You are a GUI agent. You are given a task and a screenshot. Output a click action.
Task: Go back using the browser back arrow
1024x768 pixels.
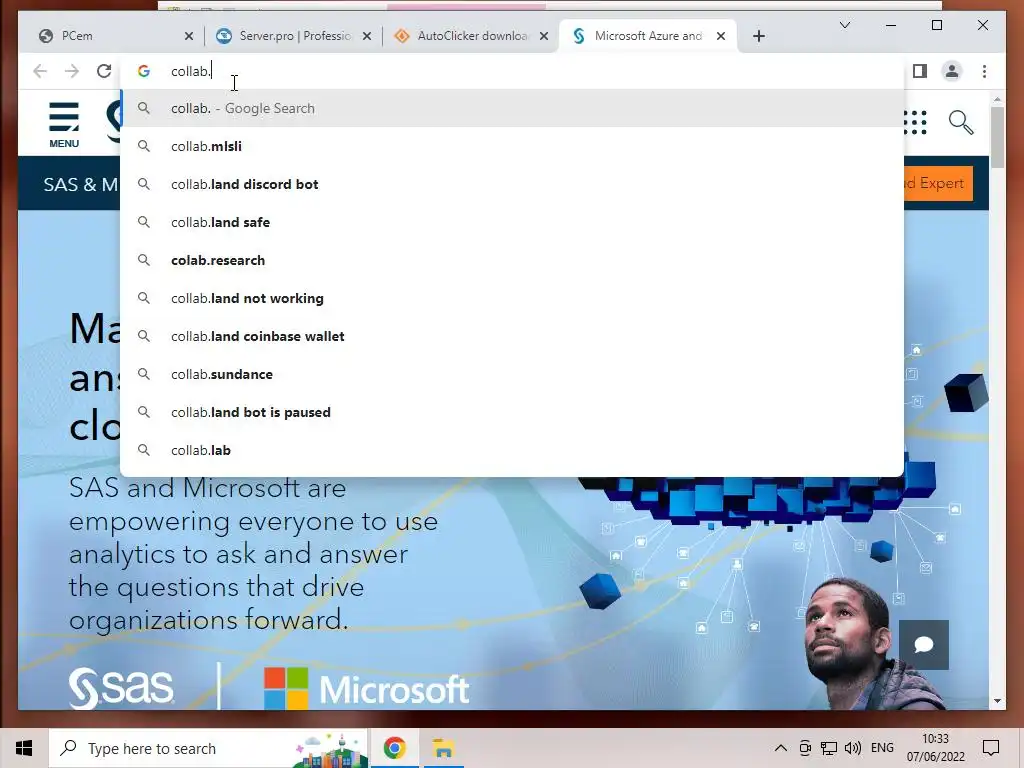40,71
